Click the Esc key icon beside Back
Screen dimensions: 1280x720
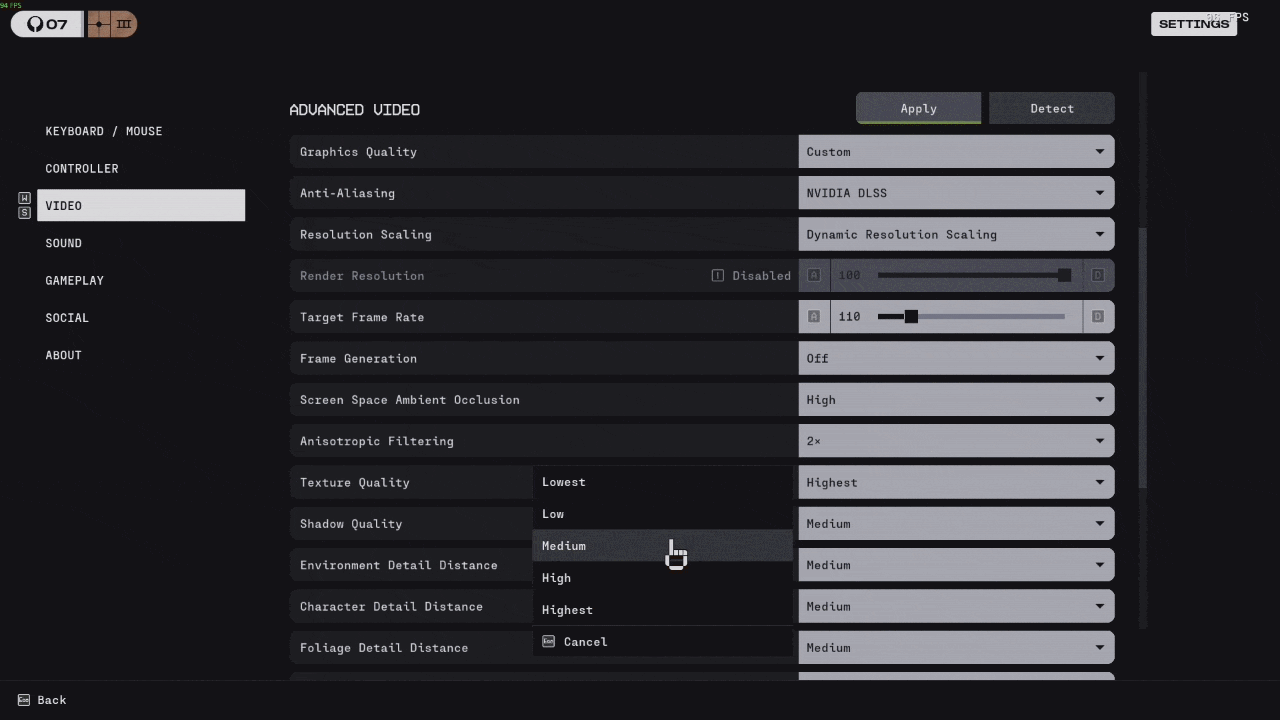(24, 700)
